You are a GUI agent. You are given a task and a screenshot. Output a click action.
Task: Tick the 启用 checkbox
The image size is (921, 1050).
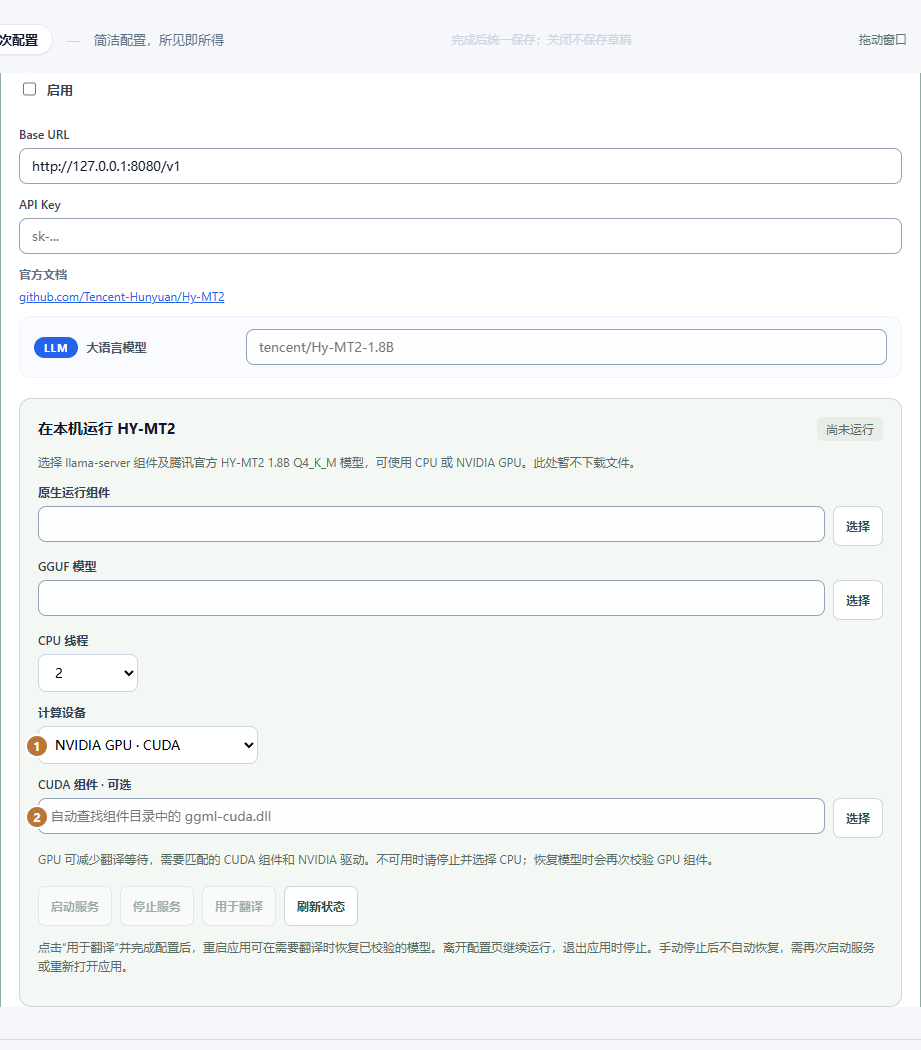coord(29,89)
